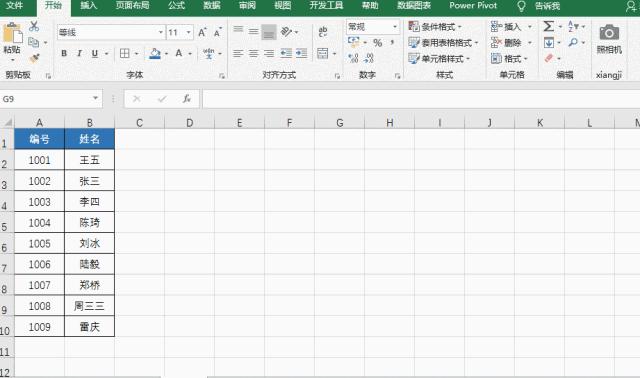Switch to the Data (数据) tab

pos(212,6)
